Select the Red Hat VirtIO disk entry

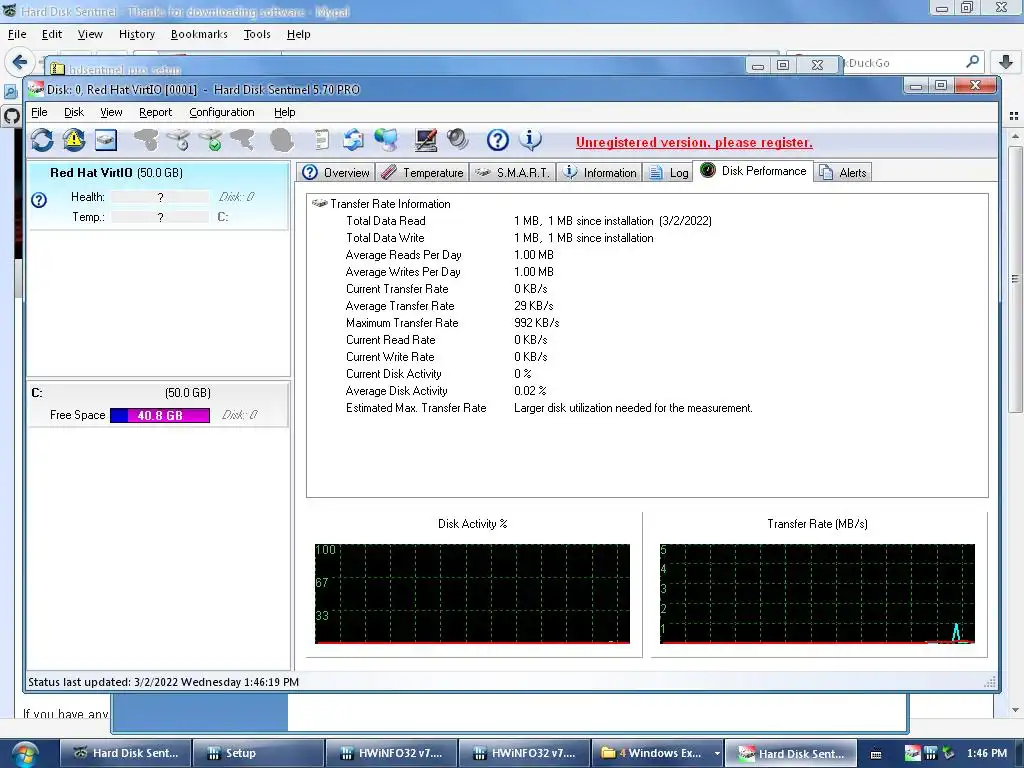pos(158,195)
